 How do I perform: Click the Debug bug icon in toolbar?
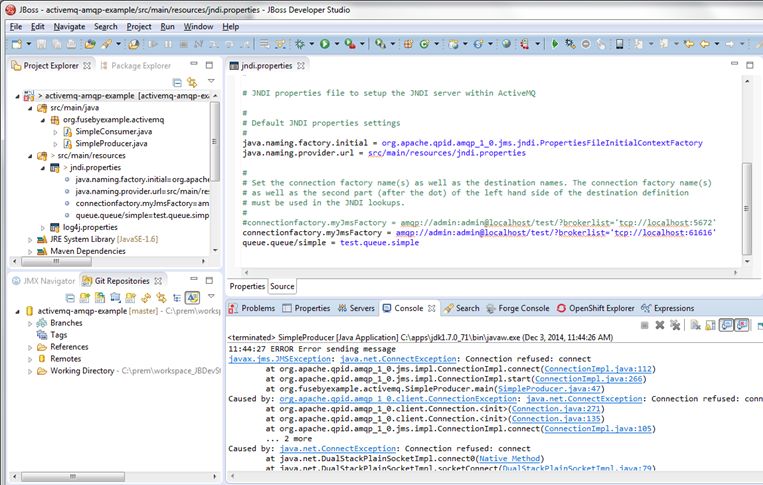click(300, 44)
